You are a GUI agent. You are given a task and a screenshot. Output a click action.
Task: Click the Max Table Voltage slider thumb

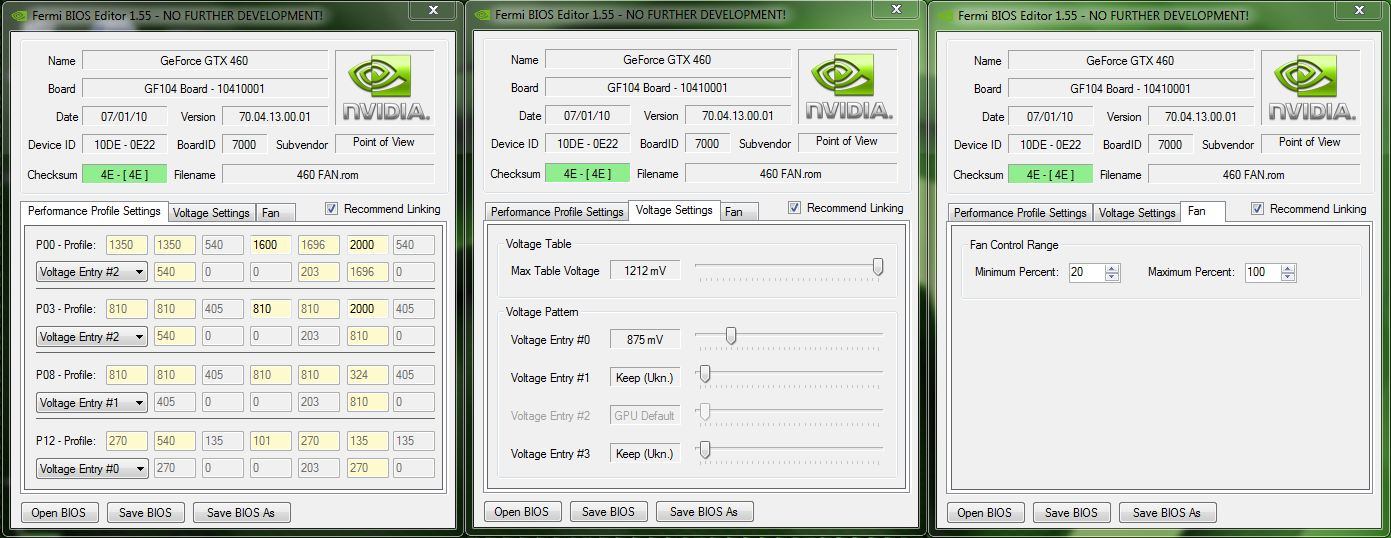coord(878,267)
